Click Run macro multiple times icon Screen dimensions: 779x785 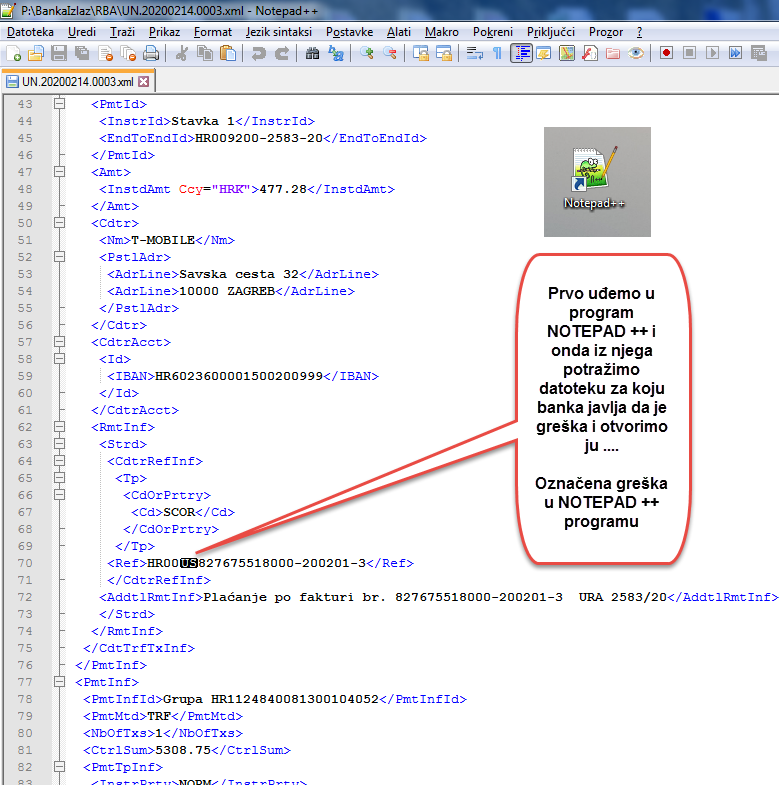point(735,53)
